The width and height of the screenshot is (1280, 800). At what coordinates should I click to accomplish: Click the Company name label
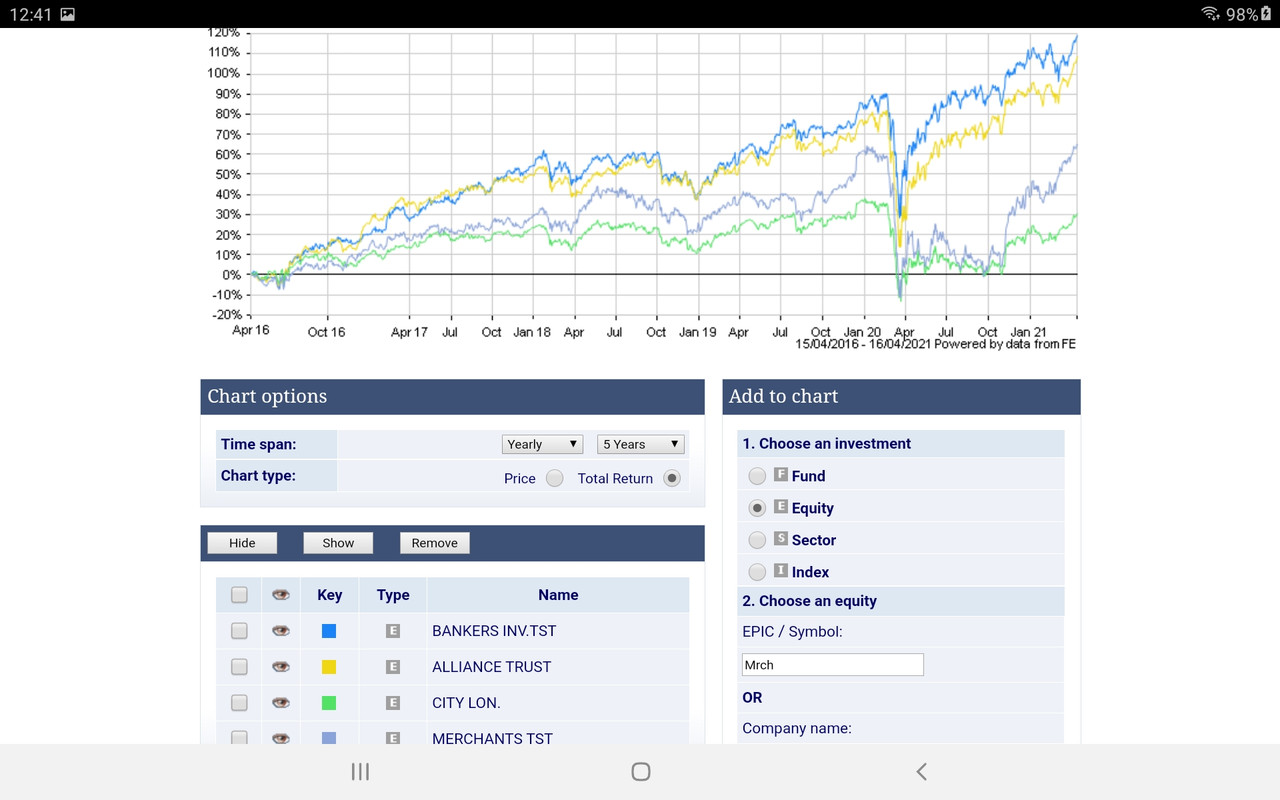797,728
